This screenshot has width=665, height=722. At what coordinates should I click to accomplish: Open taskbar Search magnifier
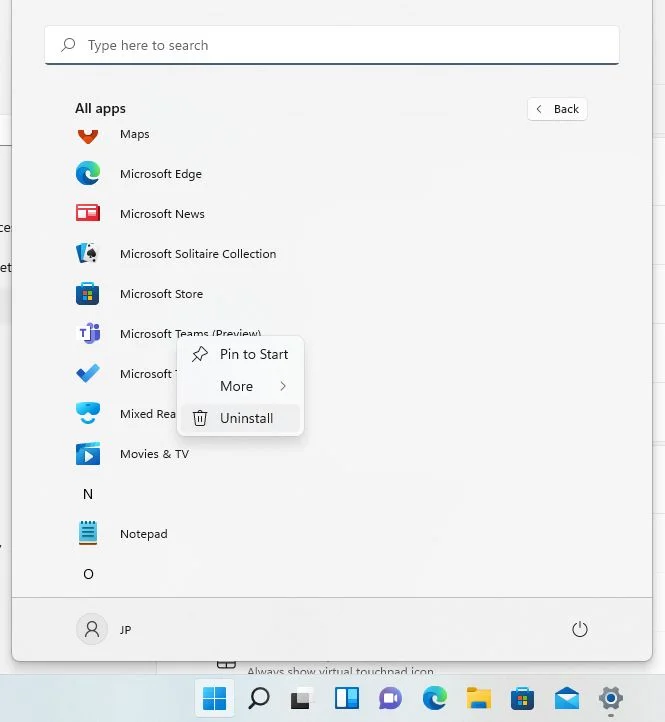pyautogui.click(x=259, y=699)
